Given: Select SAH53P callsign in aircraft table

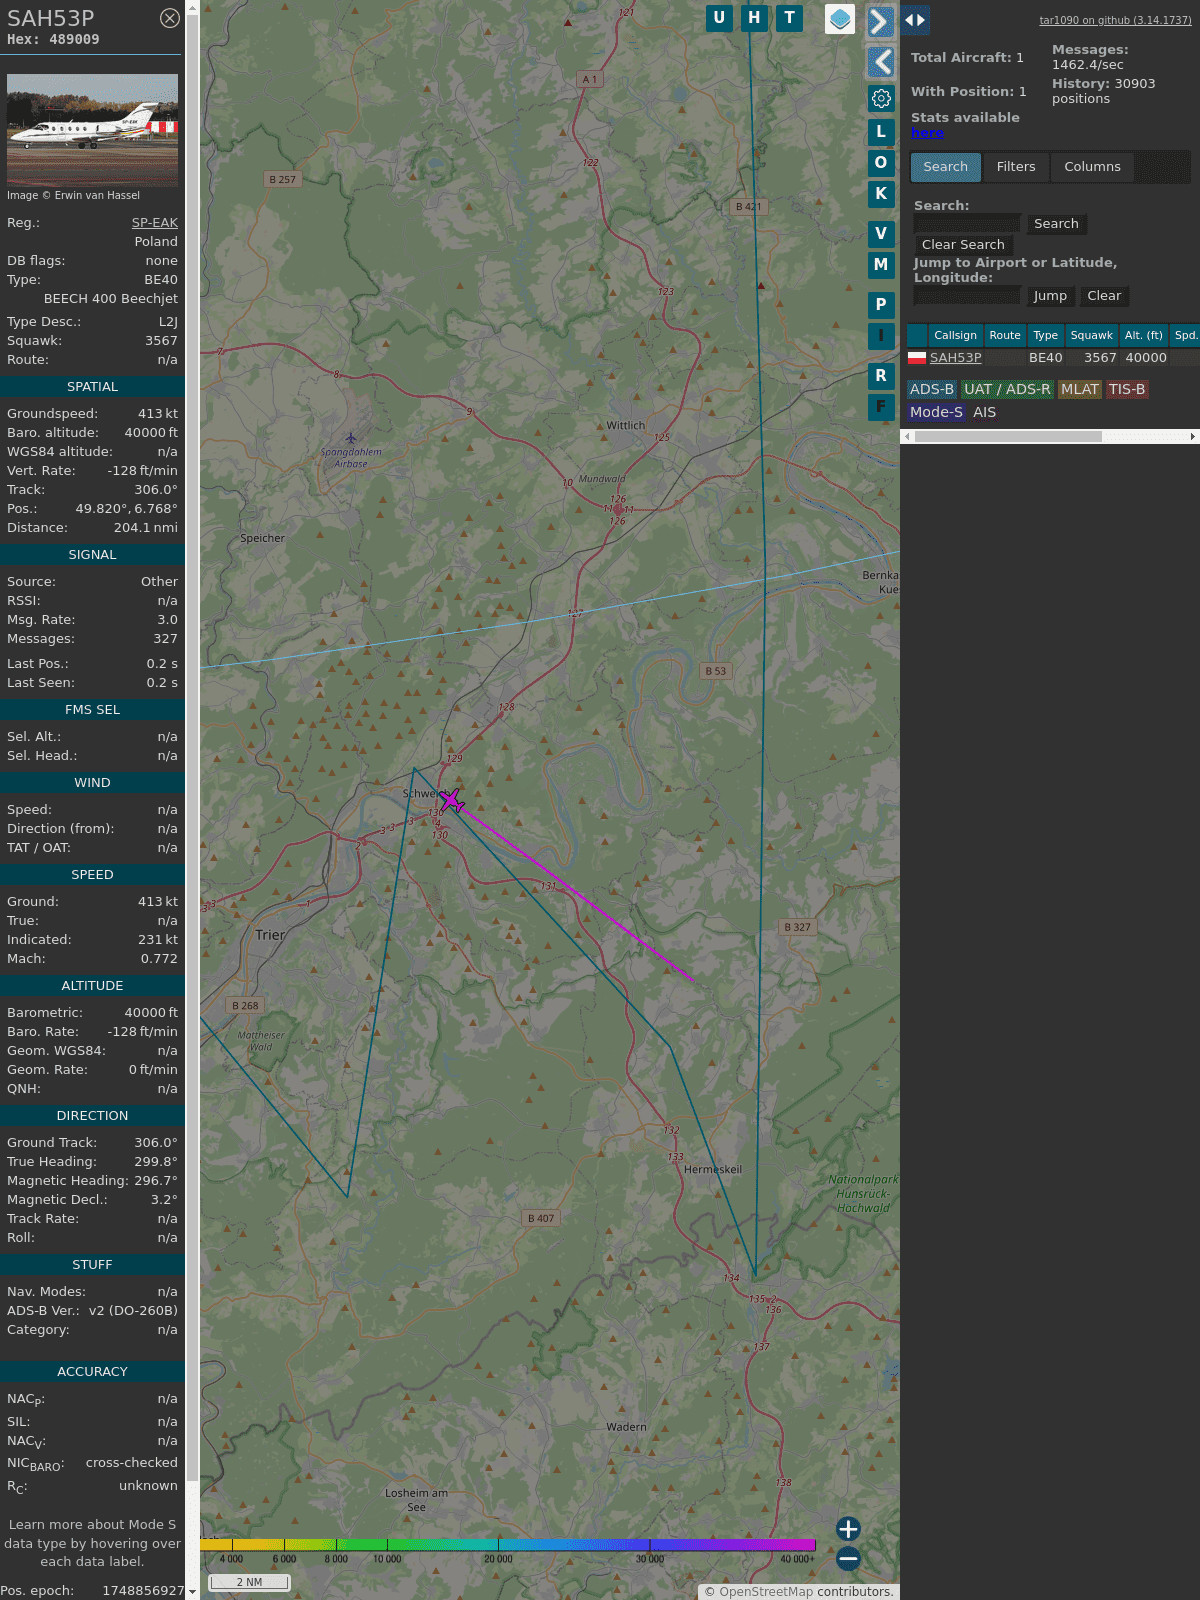Looking at the screenshot, I should 955,358.
